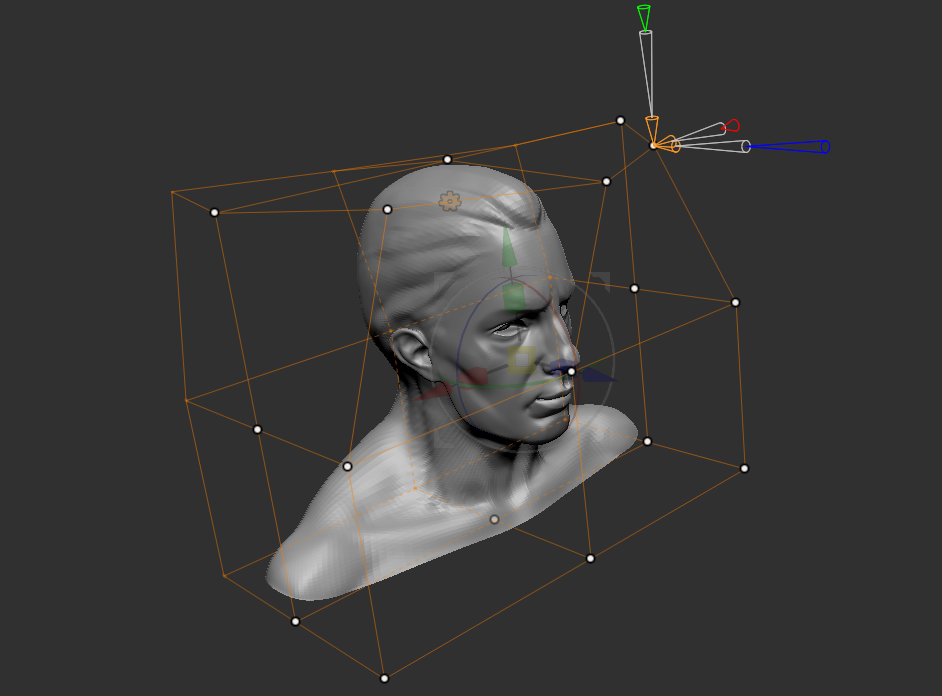Click the green scale handle above the eye

coord(513,297)
